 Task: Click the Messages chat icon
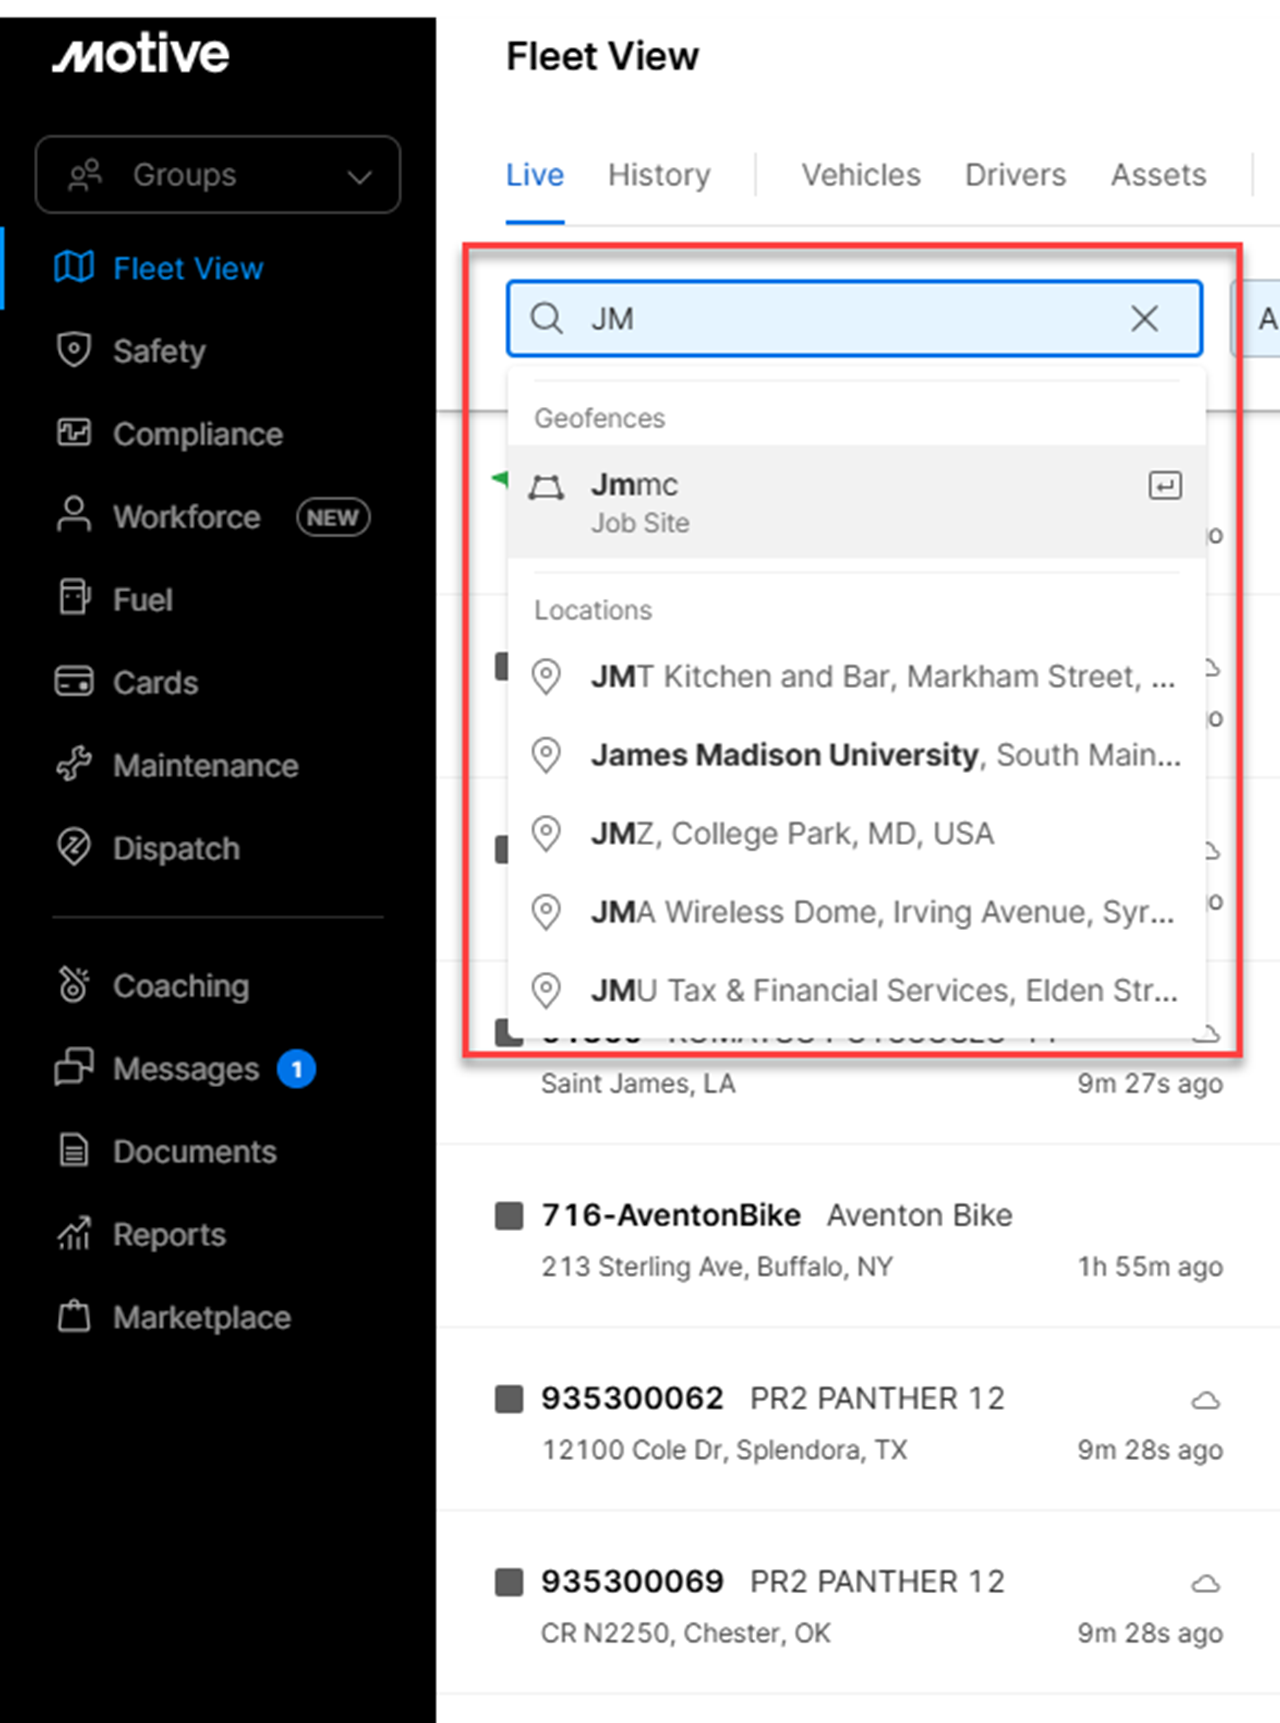click(74, 1067)
